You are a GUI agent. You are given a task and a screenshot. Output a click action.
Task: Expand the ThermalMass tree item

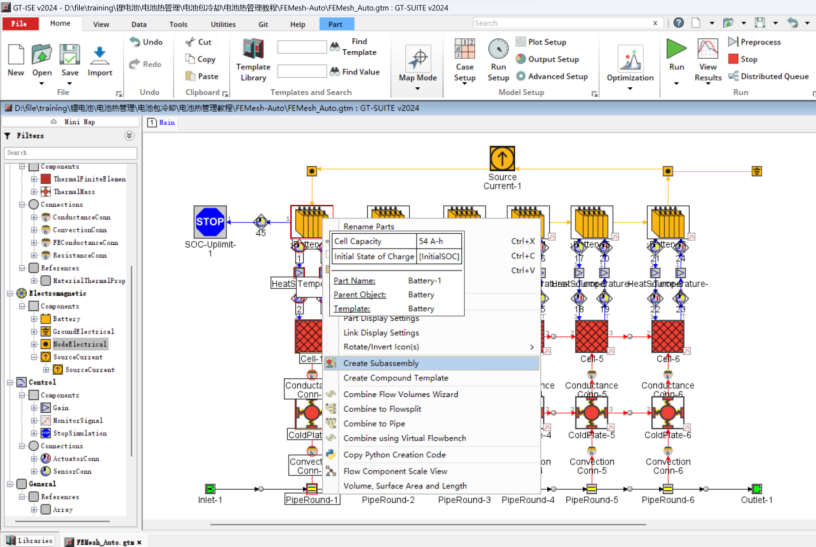(34, 192)
